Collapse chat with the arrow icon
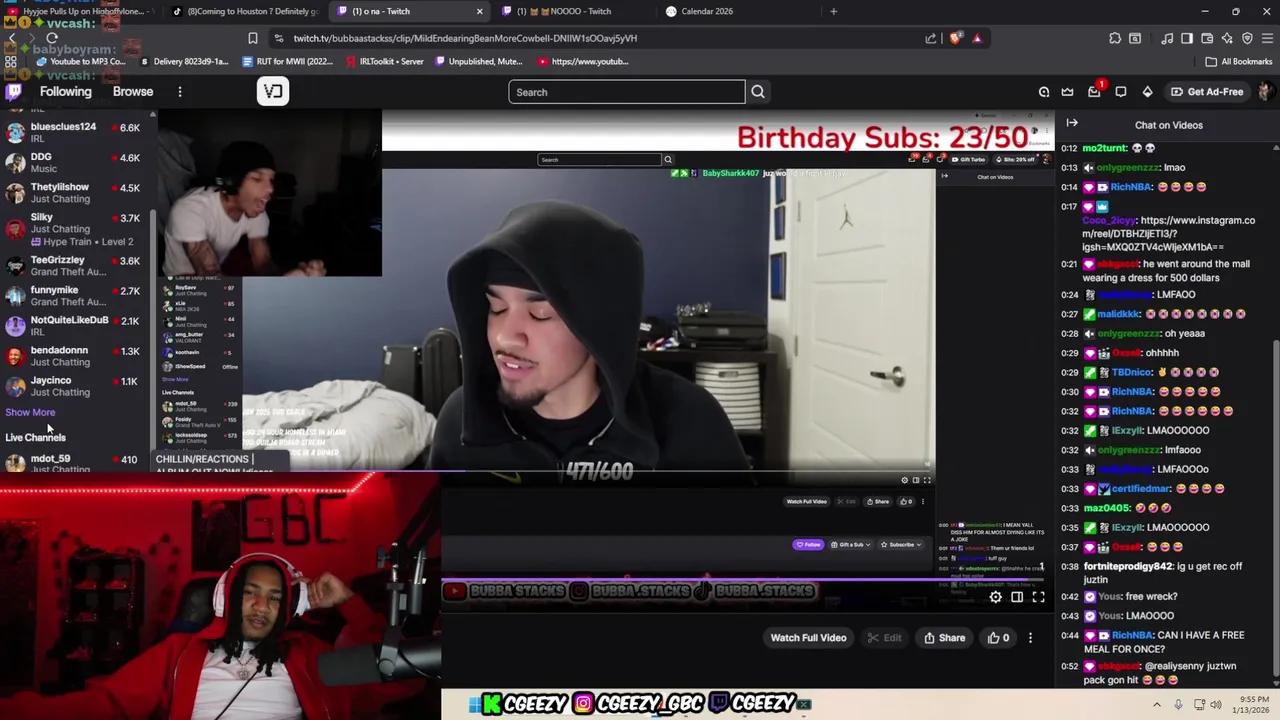Screen dimensions: 1280x720 tap(1072, 123)
